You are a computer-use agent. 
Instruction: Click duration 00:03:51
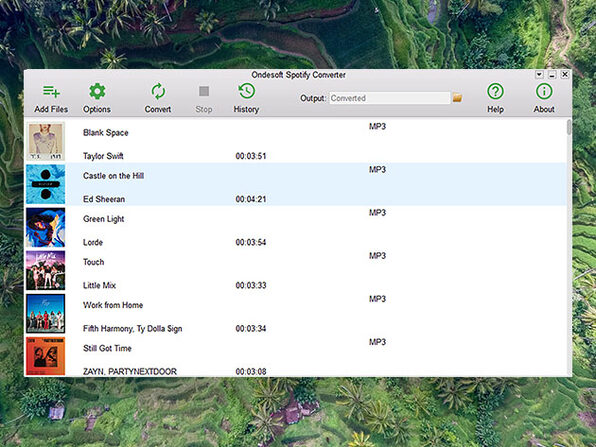coord(251,156)
